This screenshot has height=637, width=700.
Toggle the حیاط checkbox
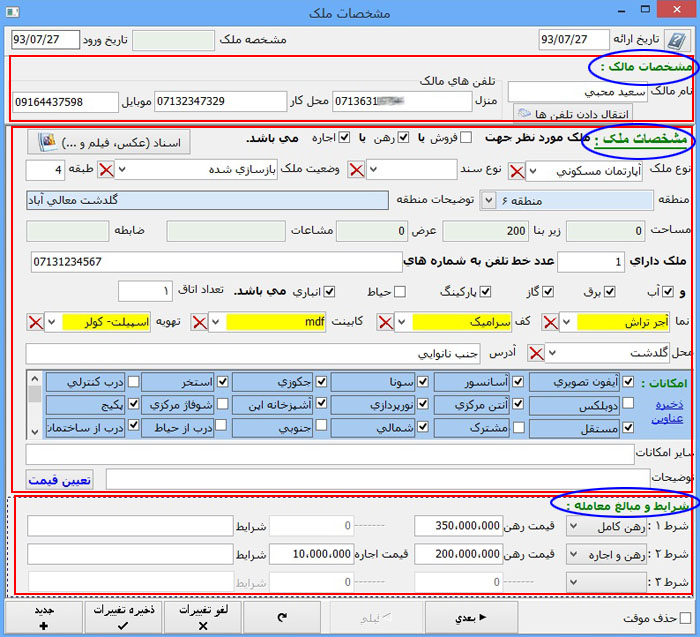400,291
